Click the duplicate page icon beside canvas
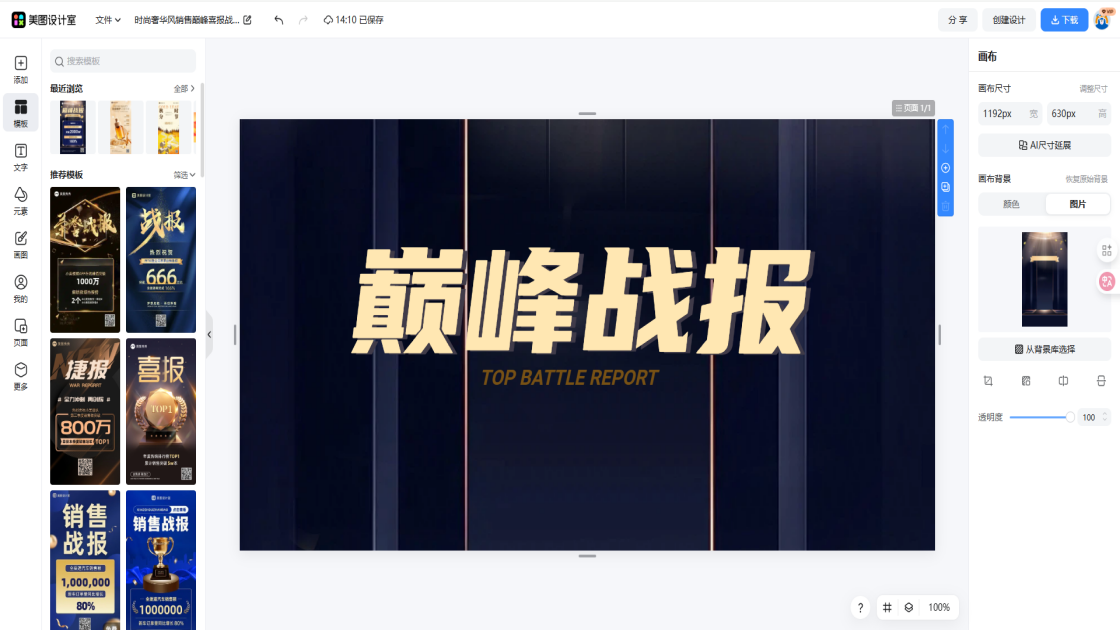The image size is (1120, 630). (945, 187)
